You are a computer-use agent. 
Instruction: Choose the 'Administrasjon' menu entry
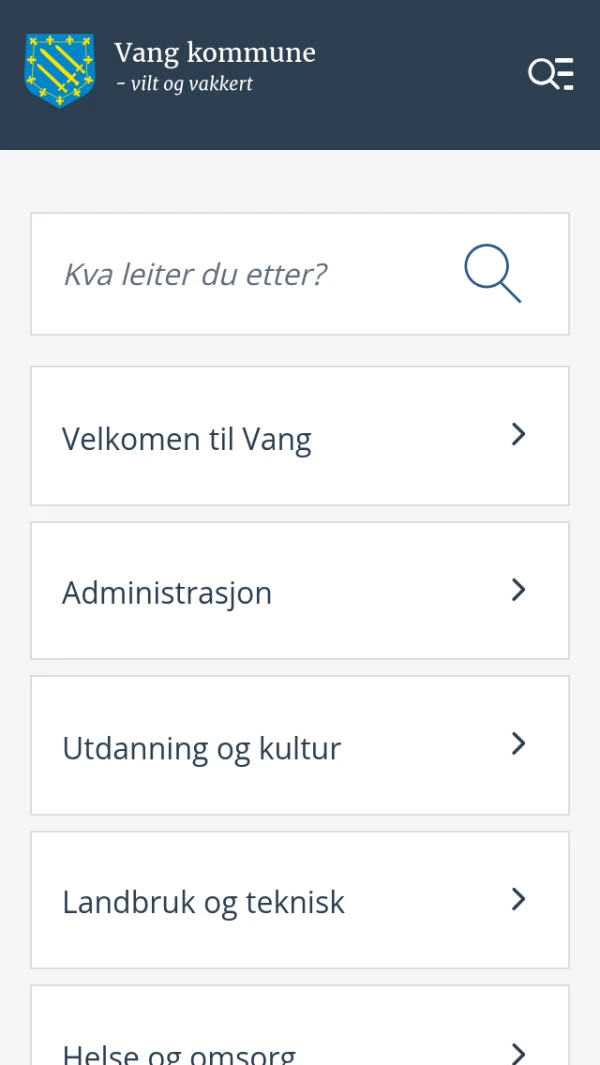point(167,592)
